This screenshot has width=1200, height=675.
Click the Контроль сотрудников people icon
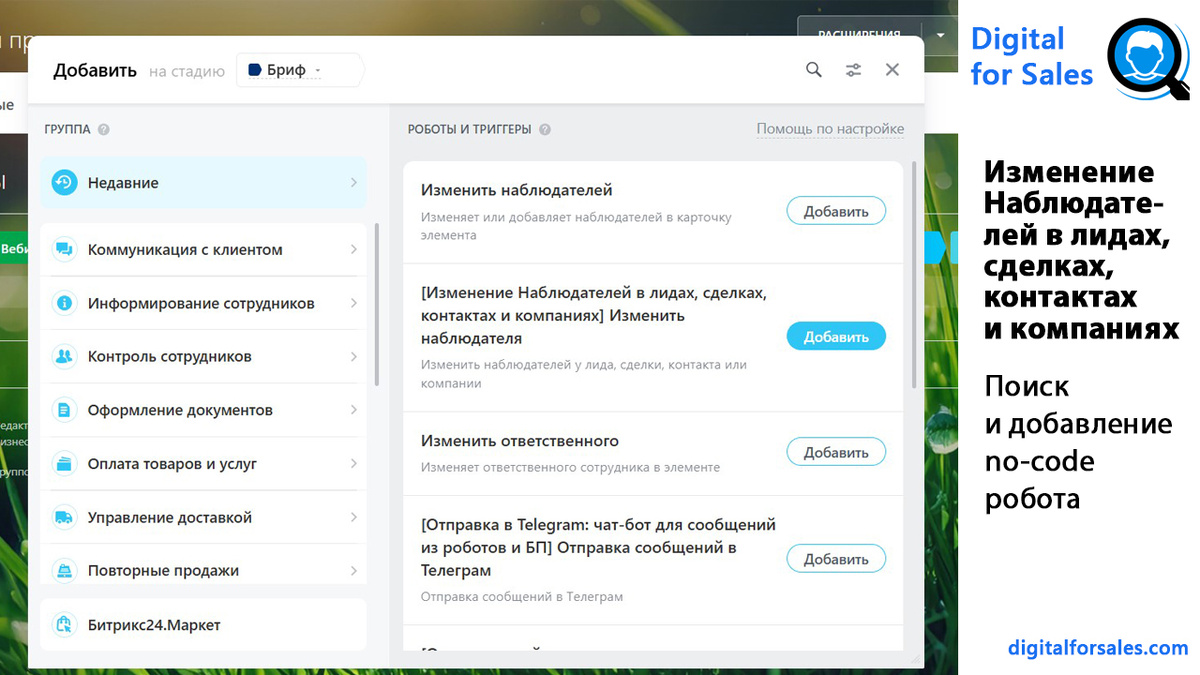63,356
